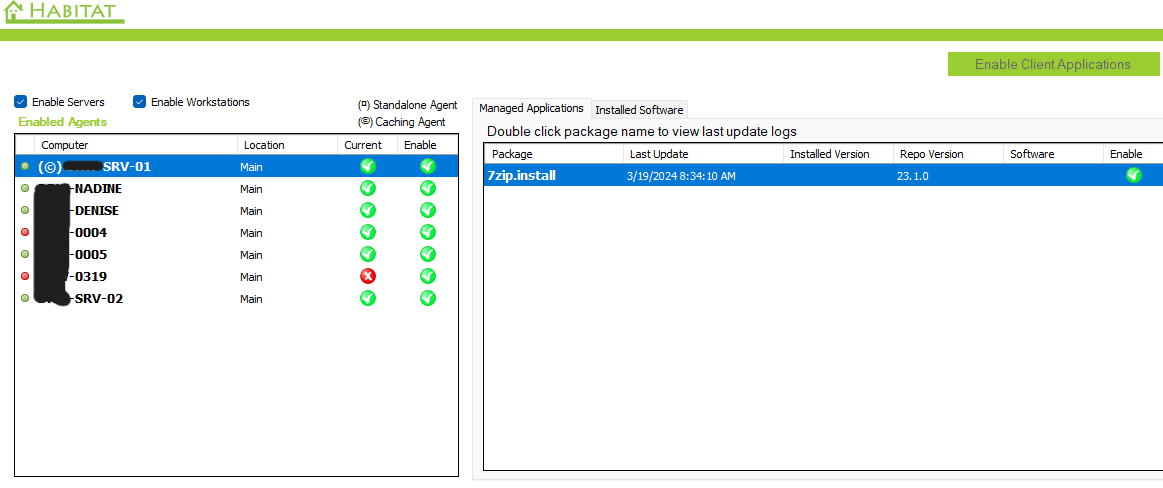The width and height of the screenshot is (1163, 488).
Task: Click Current checkmark icon for 0005 row
Action: pyautogui.click(x=367, y=254)
